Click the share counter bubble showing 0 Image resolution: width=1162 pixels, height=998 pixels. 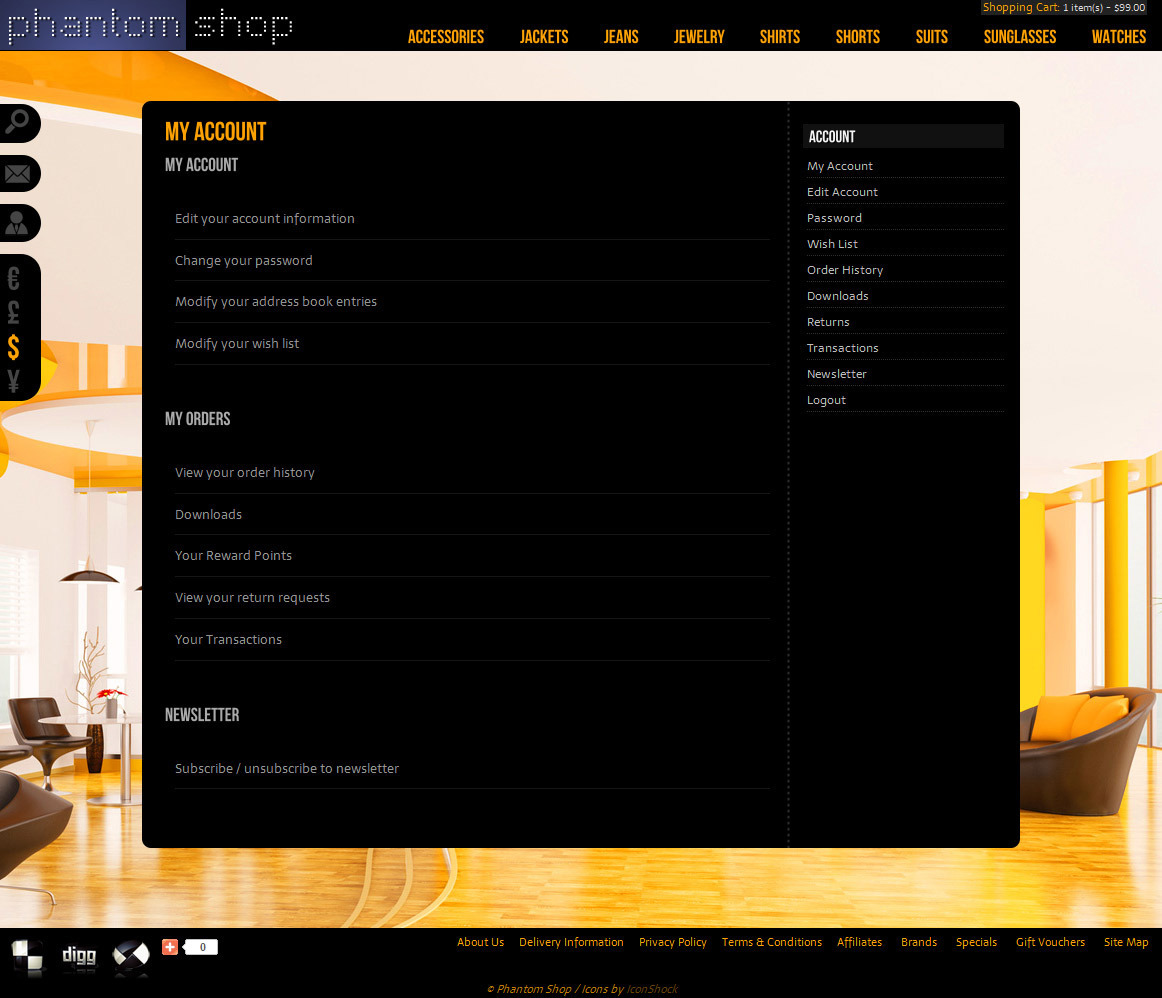click(201, 947)
